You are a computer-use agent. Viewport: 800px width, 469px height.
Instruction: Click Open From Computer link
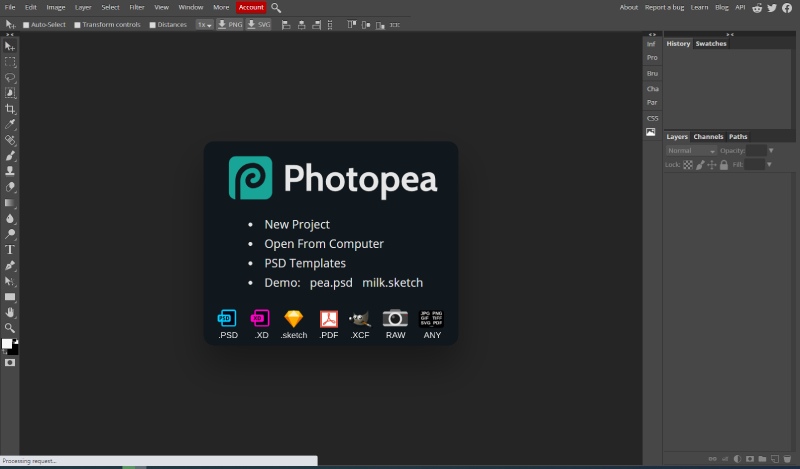pos(324,244)
